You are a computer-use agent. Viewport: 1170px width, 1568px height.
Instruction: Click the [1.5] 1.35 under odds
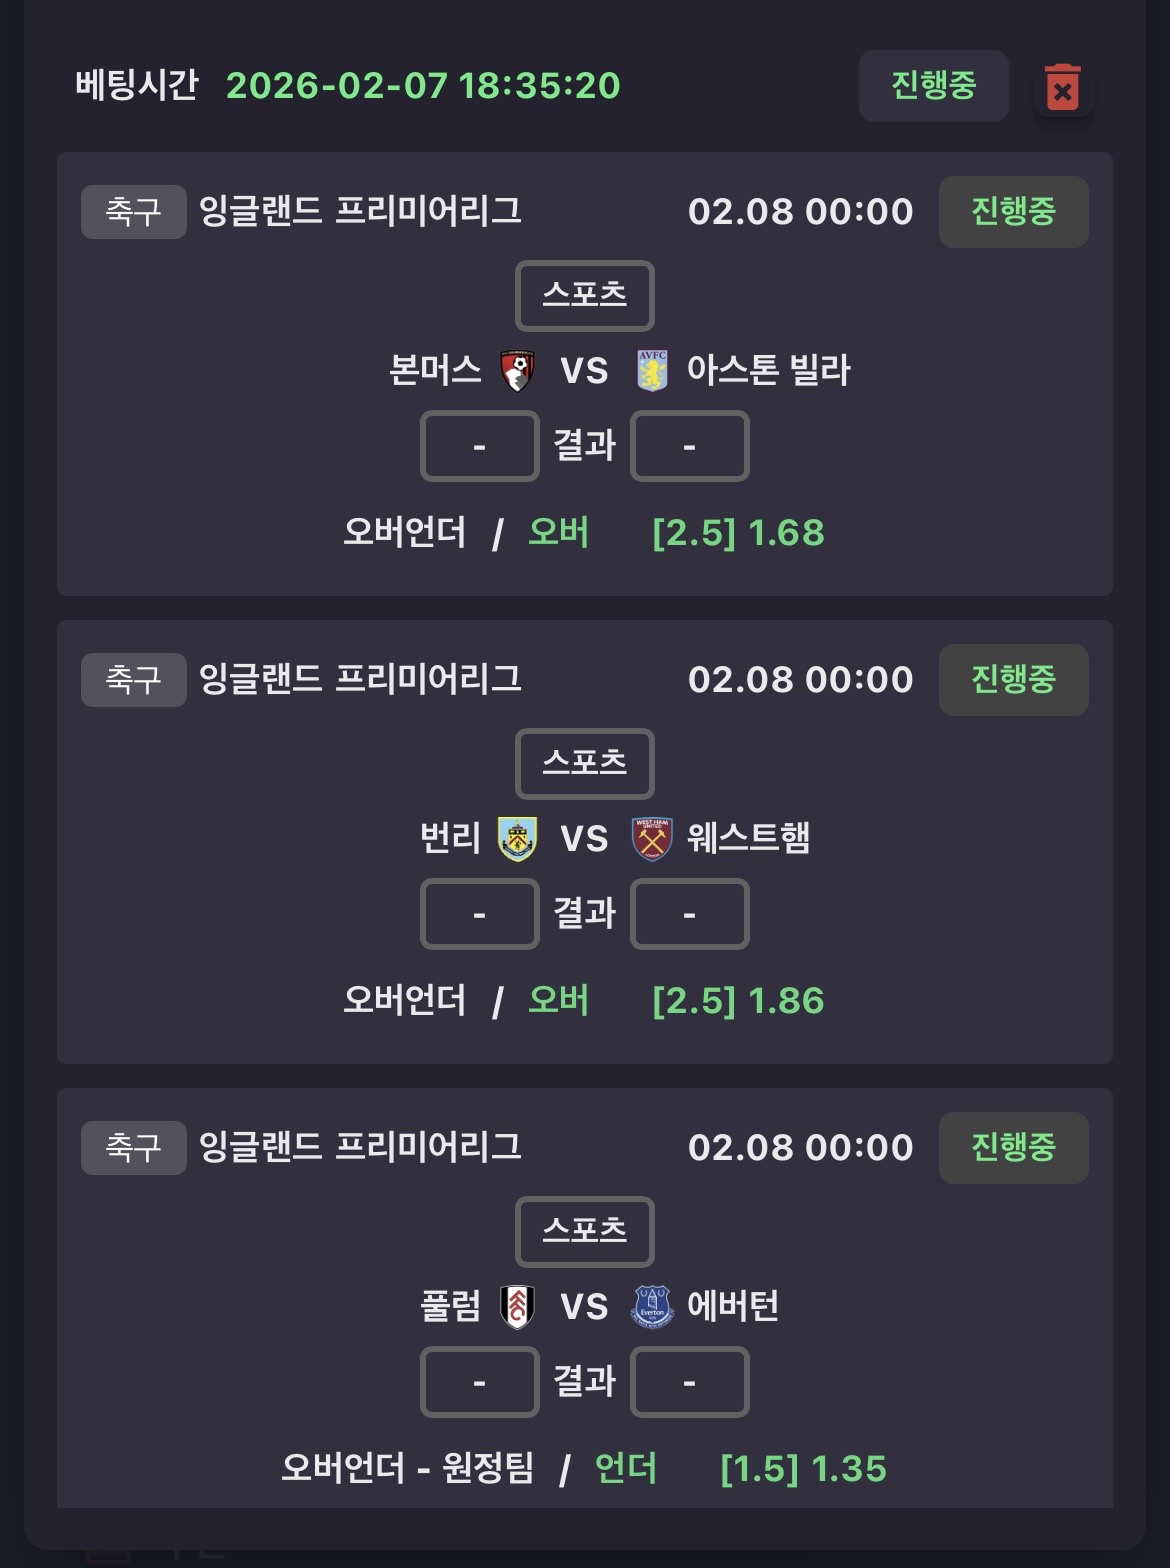point(803,1469)
